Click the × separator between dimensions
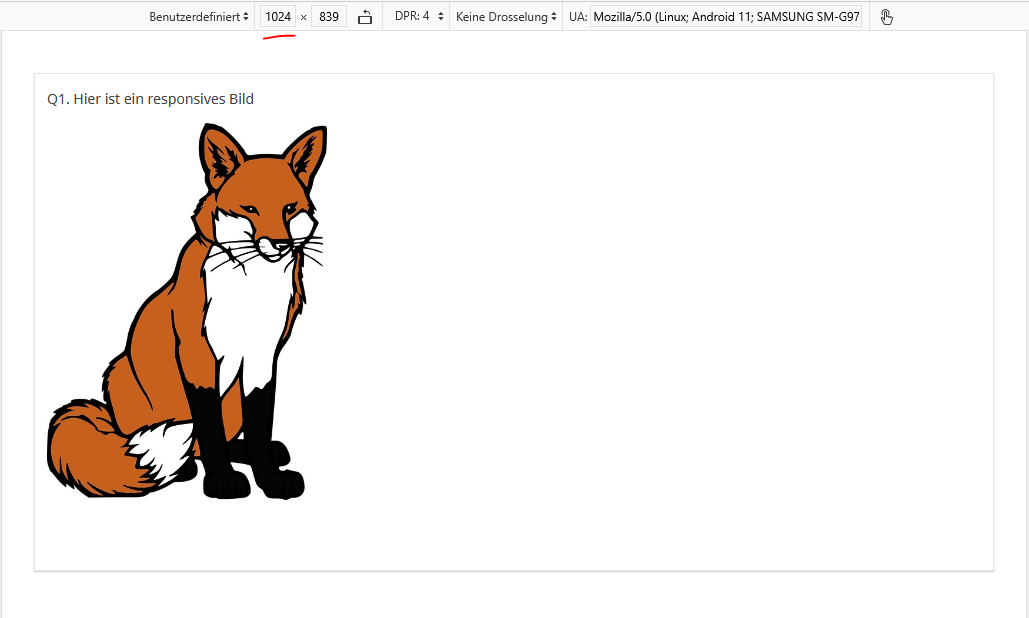 click(x=303, y=18)
